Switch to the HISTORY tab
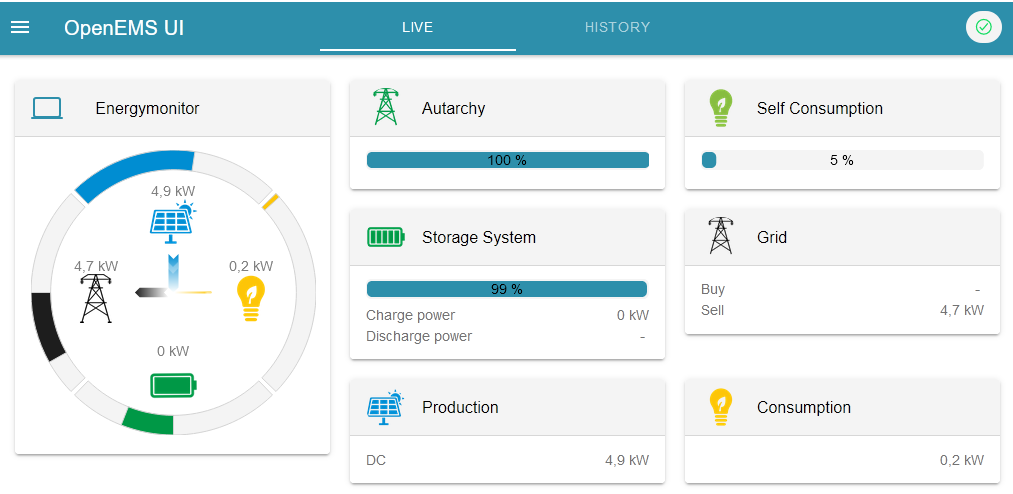Screen dimensions: 1013x494 617,27
